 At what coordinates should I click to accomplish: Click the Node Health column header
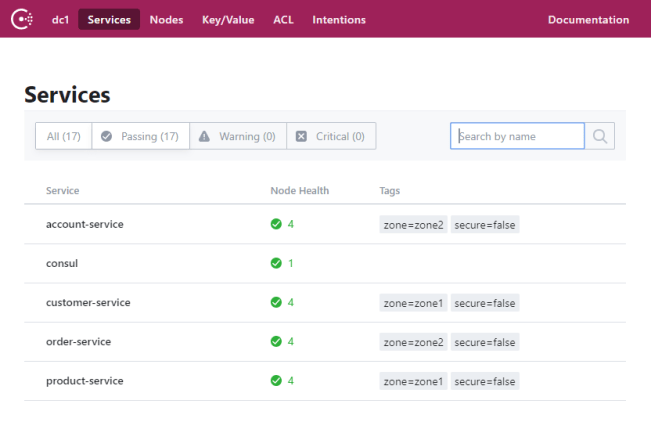299,191
